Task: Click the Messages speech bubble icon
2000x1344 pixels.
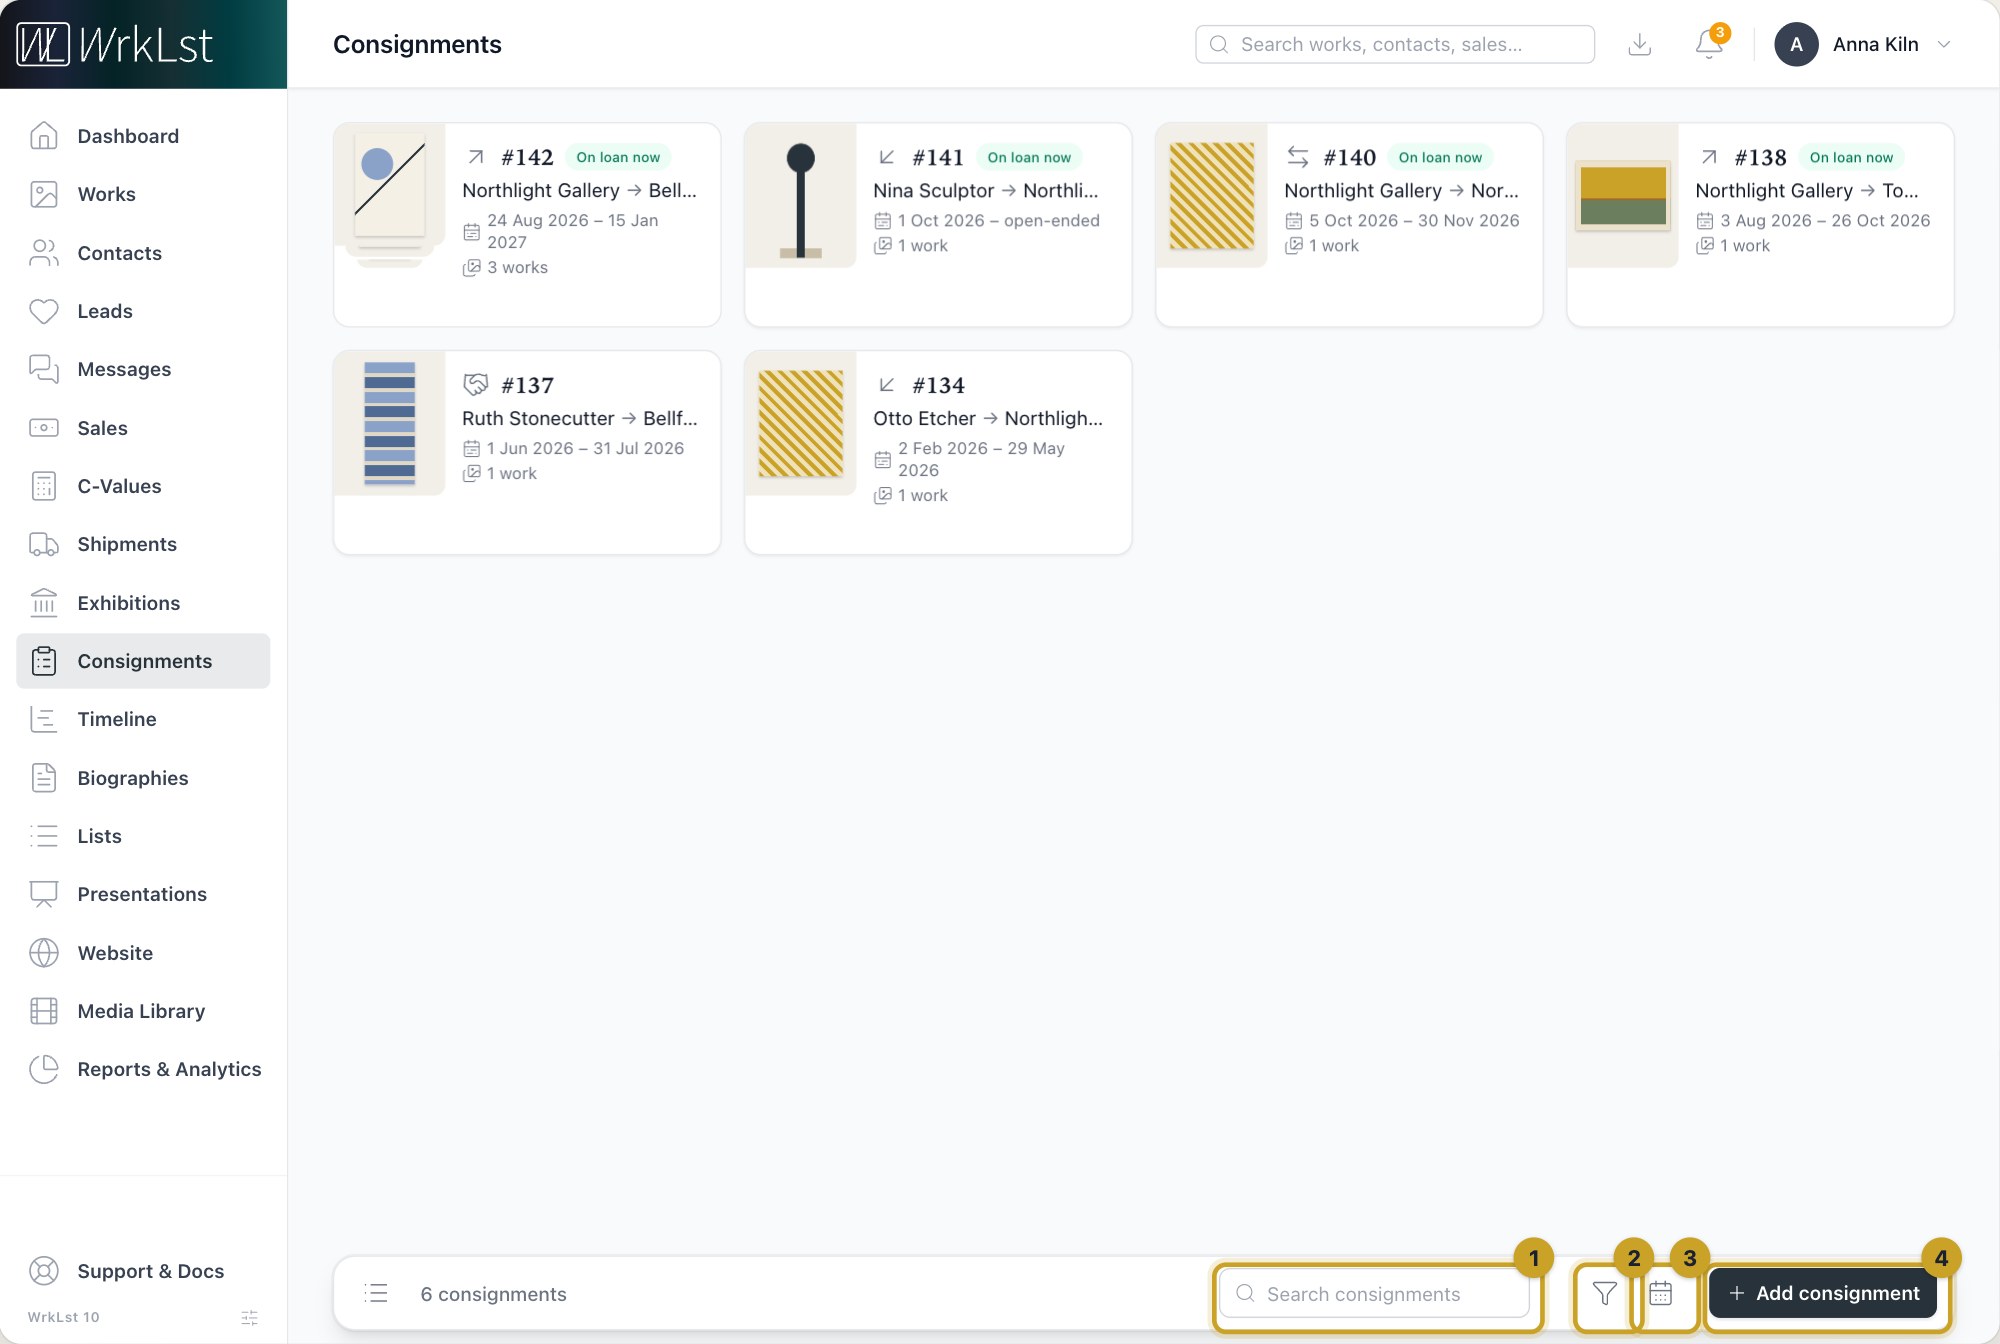Action: [44, 369]
